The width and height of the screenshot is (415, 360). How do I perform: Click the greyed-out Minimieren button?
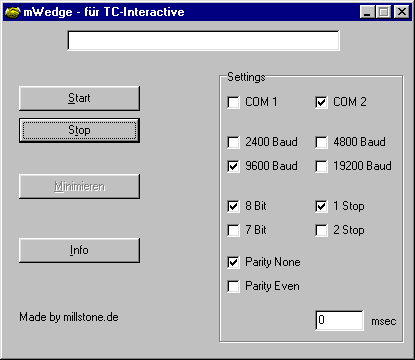pyautogui.click(x=79, y=186)
